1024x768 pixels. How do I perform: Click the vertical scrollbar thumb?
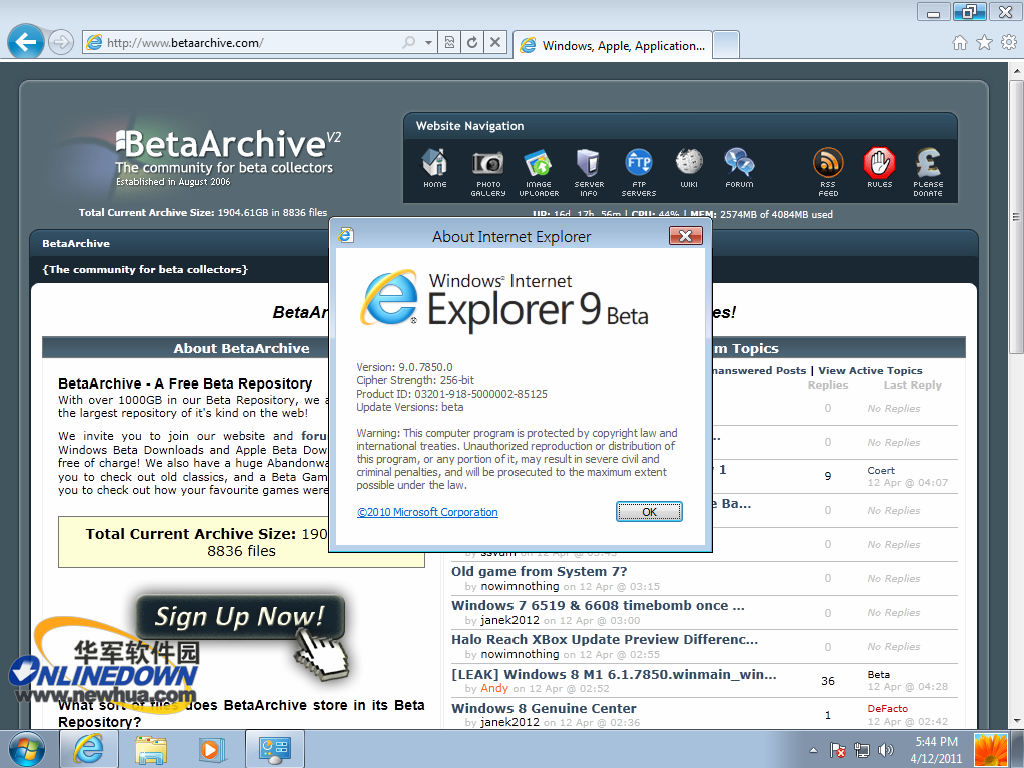1016,217
